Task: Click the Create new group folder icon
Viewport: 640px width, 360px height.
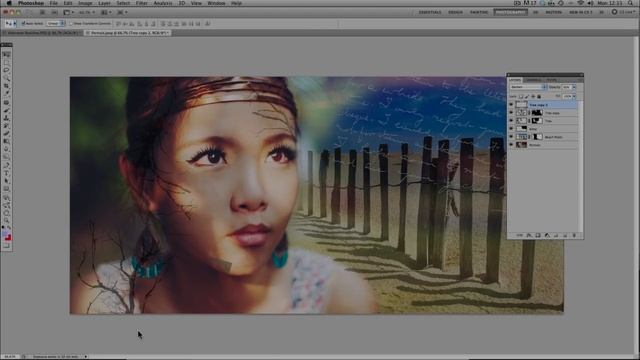Action: point(556,236)
